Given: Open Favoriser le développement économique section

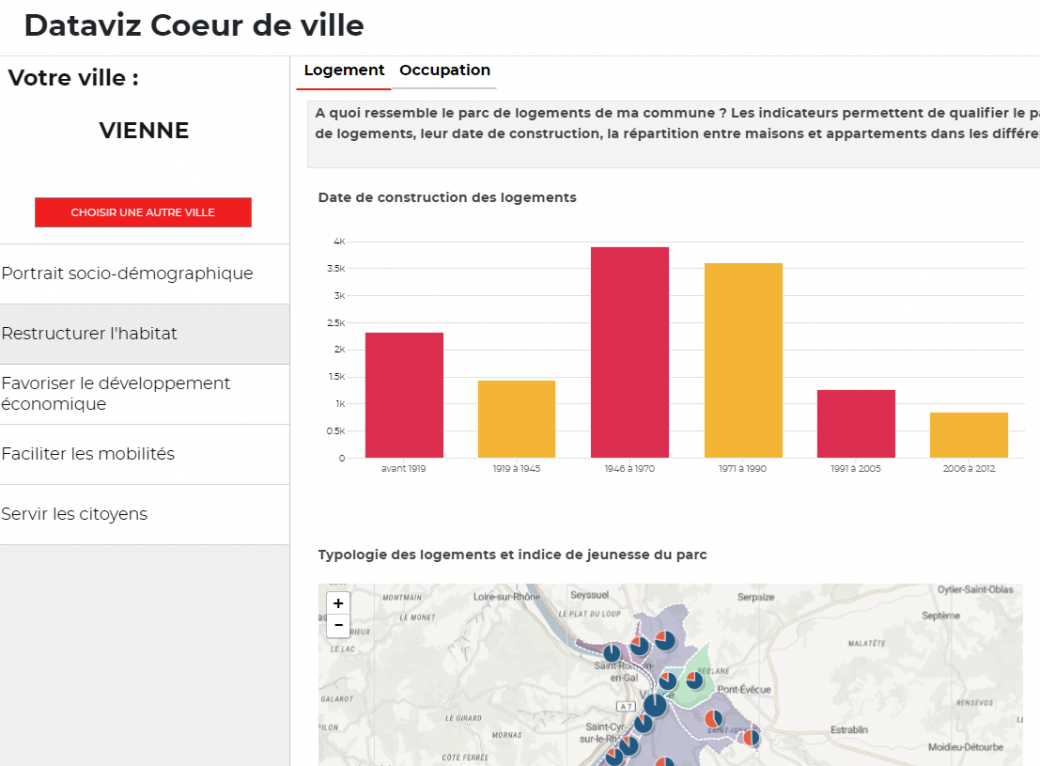Looking at the screenshot, I should [x=145, y=394].
